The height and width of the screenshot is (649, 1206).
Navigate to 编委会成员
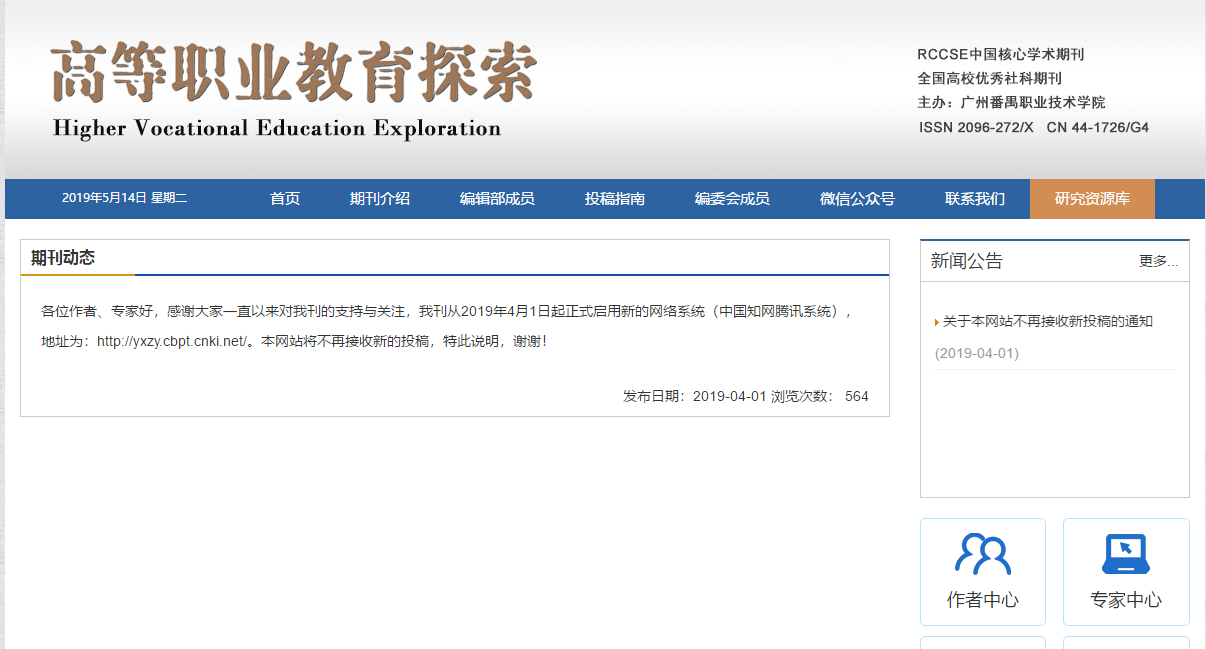click(x=732, y=199)
